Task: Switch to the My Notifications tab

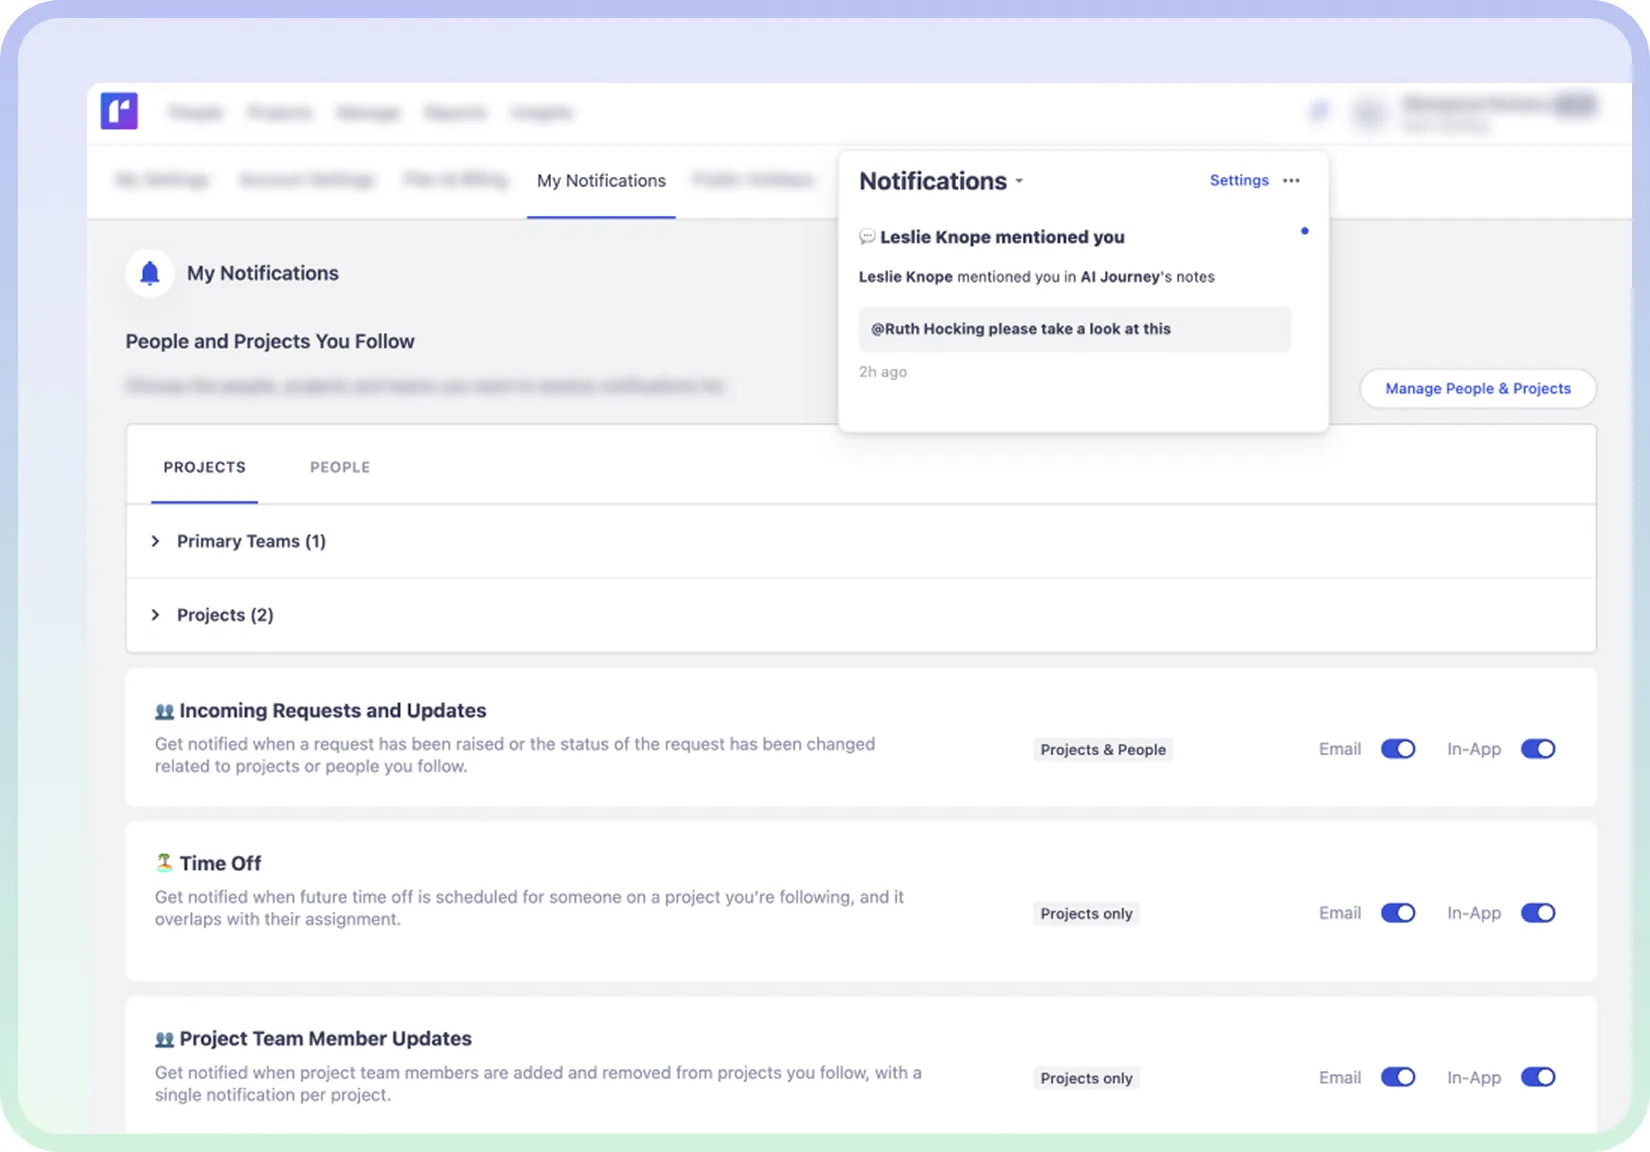Action: coord(601,181)
